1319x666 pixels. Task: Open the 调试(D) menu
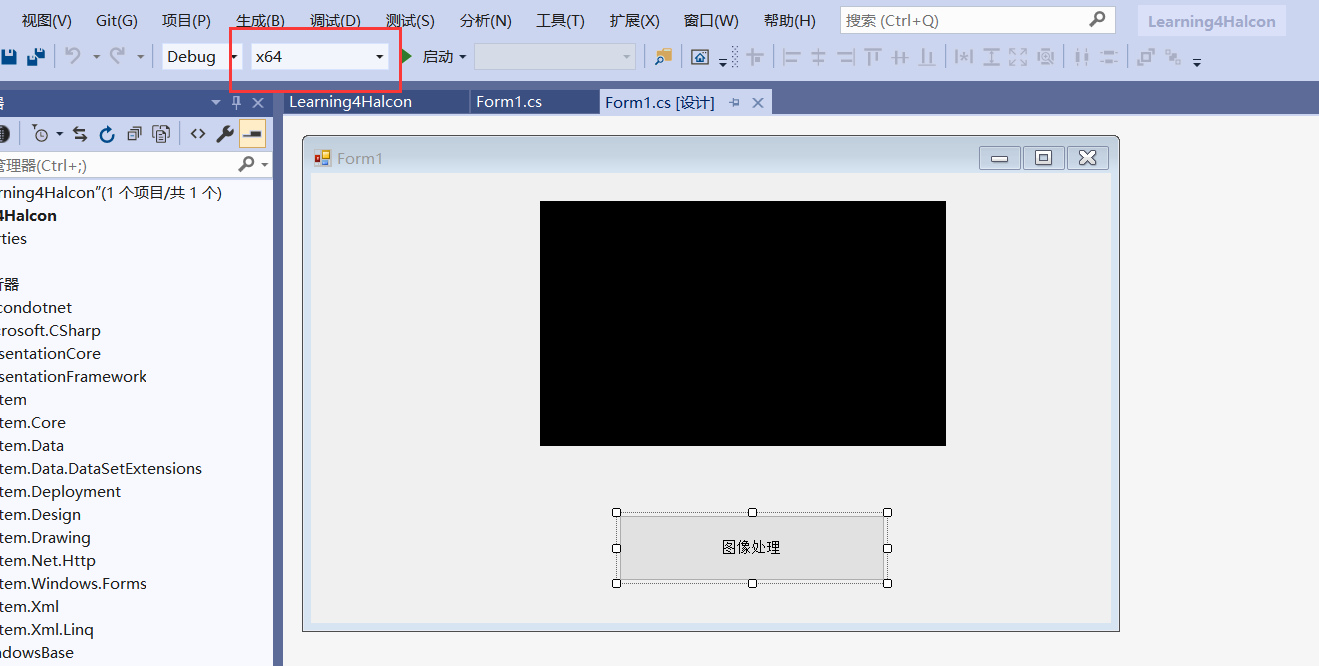coord(337,20)
